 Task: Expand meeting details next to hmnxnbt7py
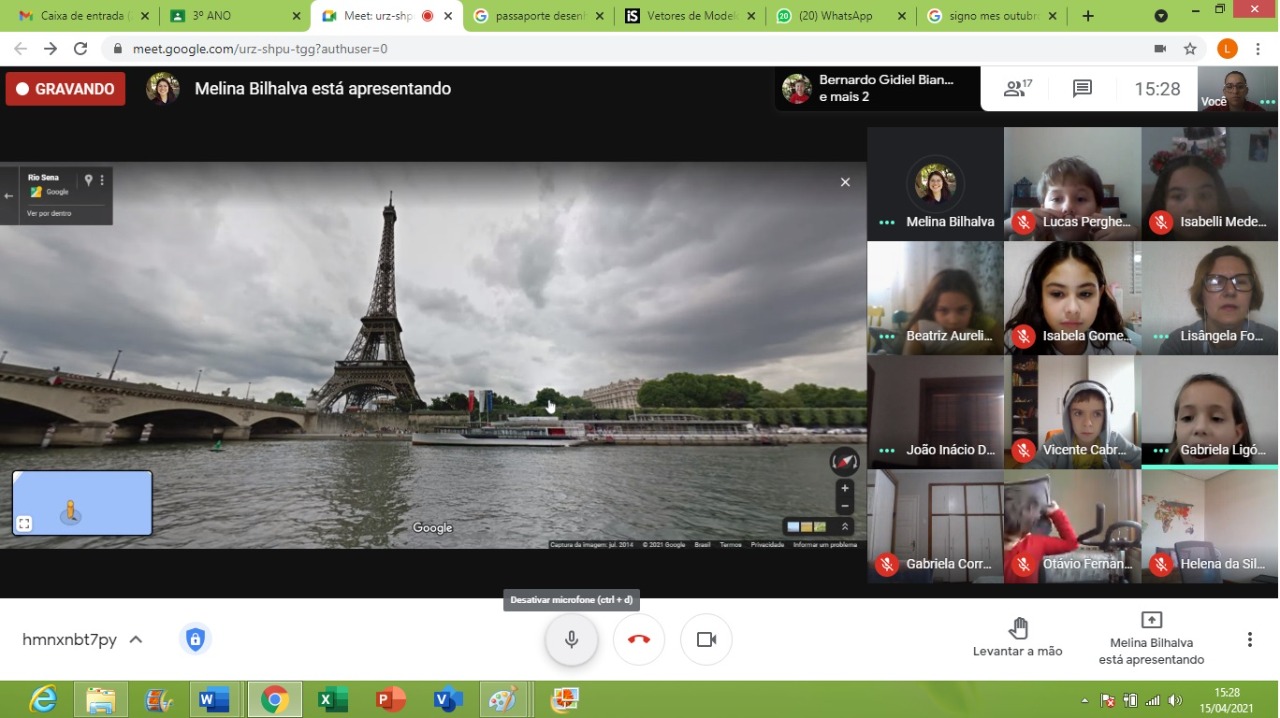[136, 639]
